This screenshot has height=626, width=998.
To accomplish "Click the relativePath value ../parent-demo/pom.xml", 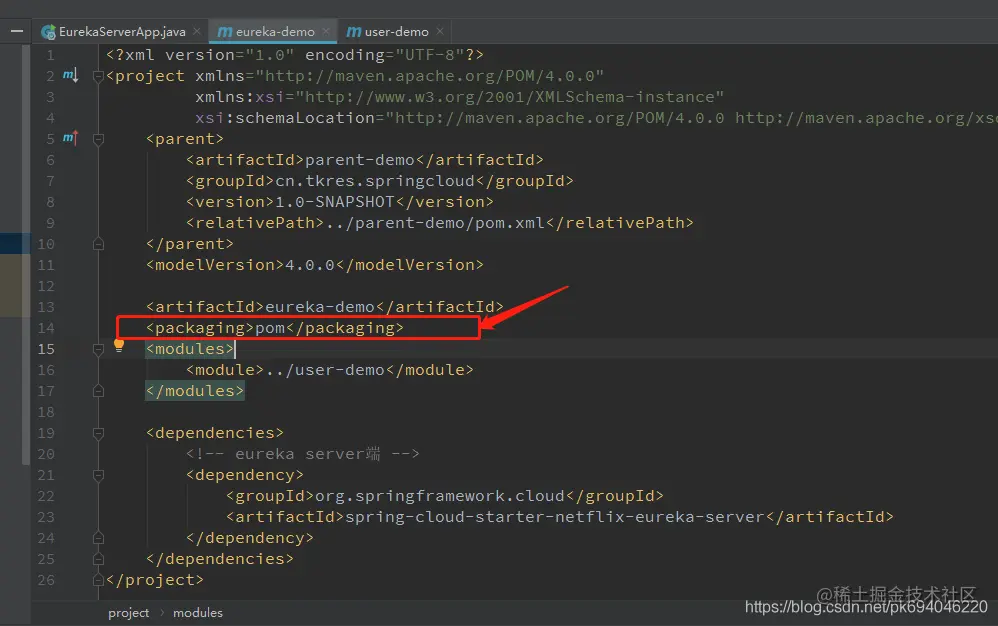I will click(435, 223).
